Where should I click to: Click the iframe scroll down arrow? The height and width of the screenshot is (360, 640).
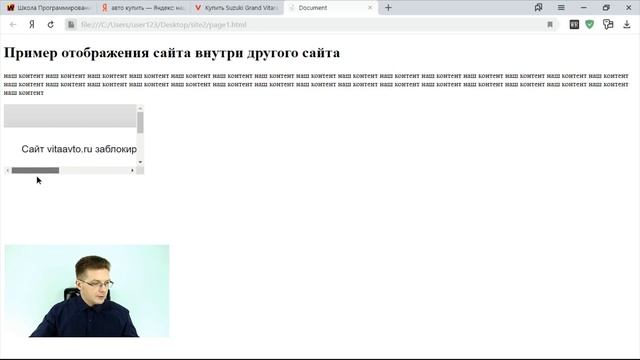coord(140,162)
